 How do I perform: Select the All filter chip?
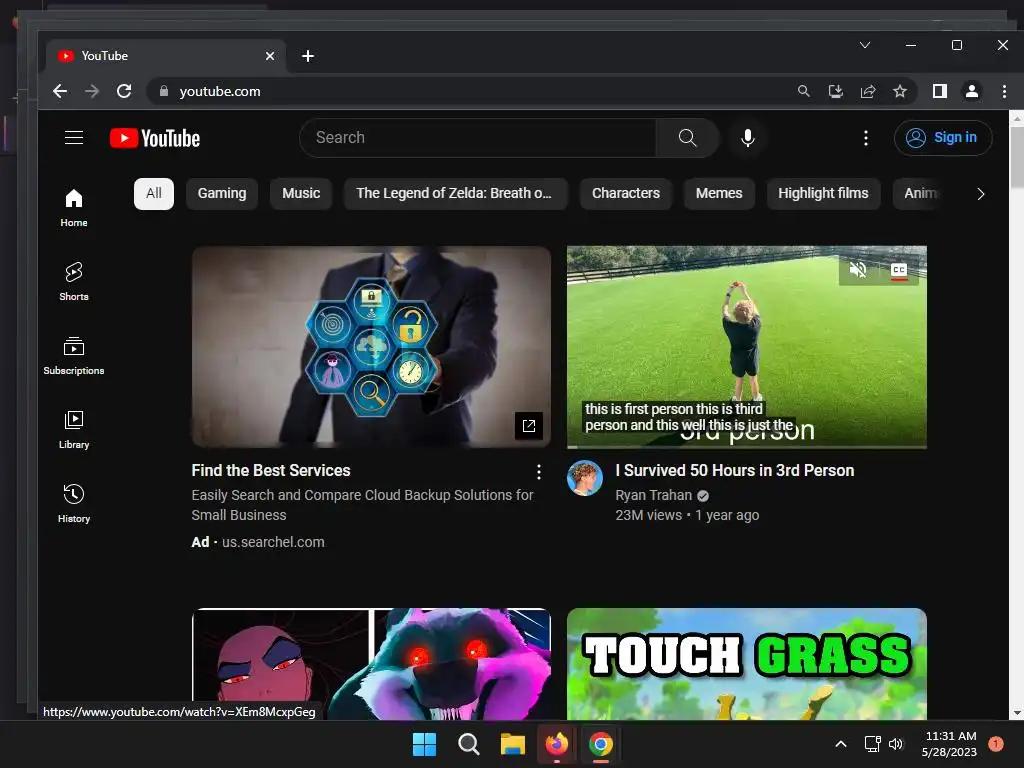[154, 194]
